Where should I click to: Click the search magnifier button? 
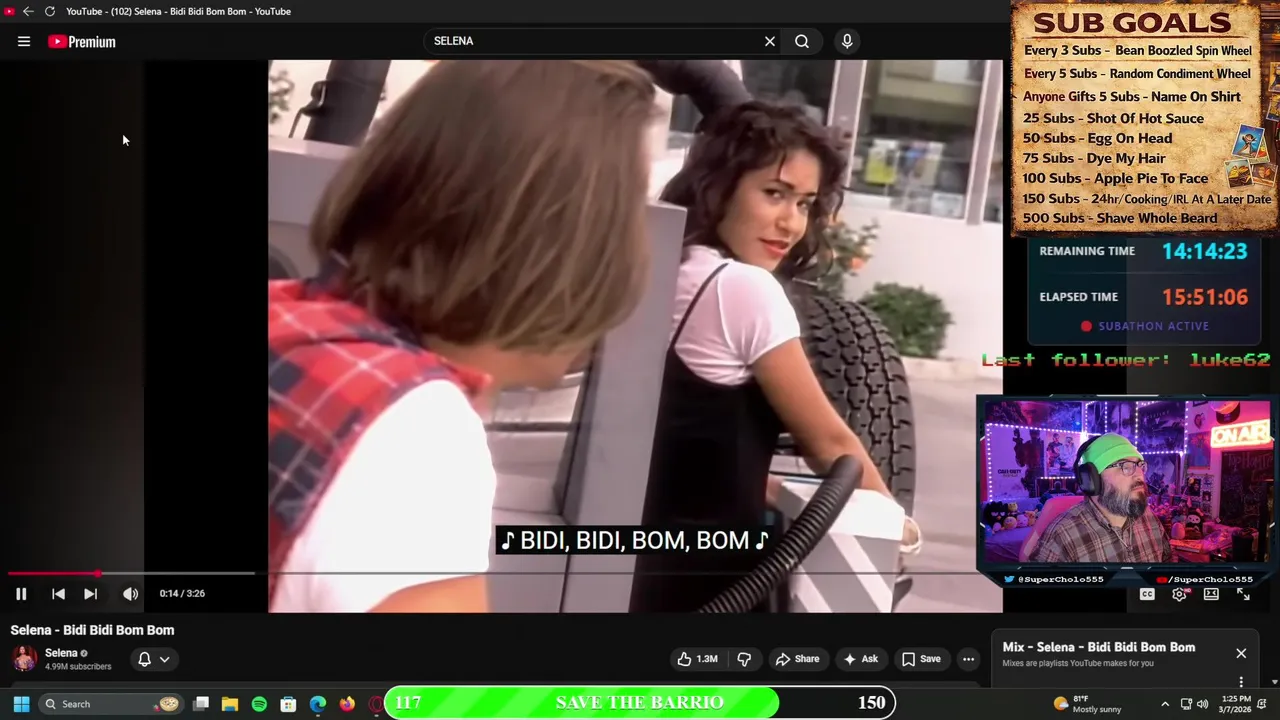pyautogui.click(x=802, y=41)
